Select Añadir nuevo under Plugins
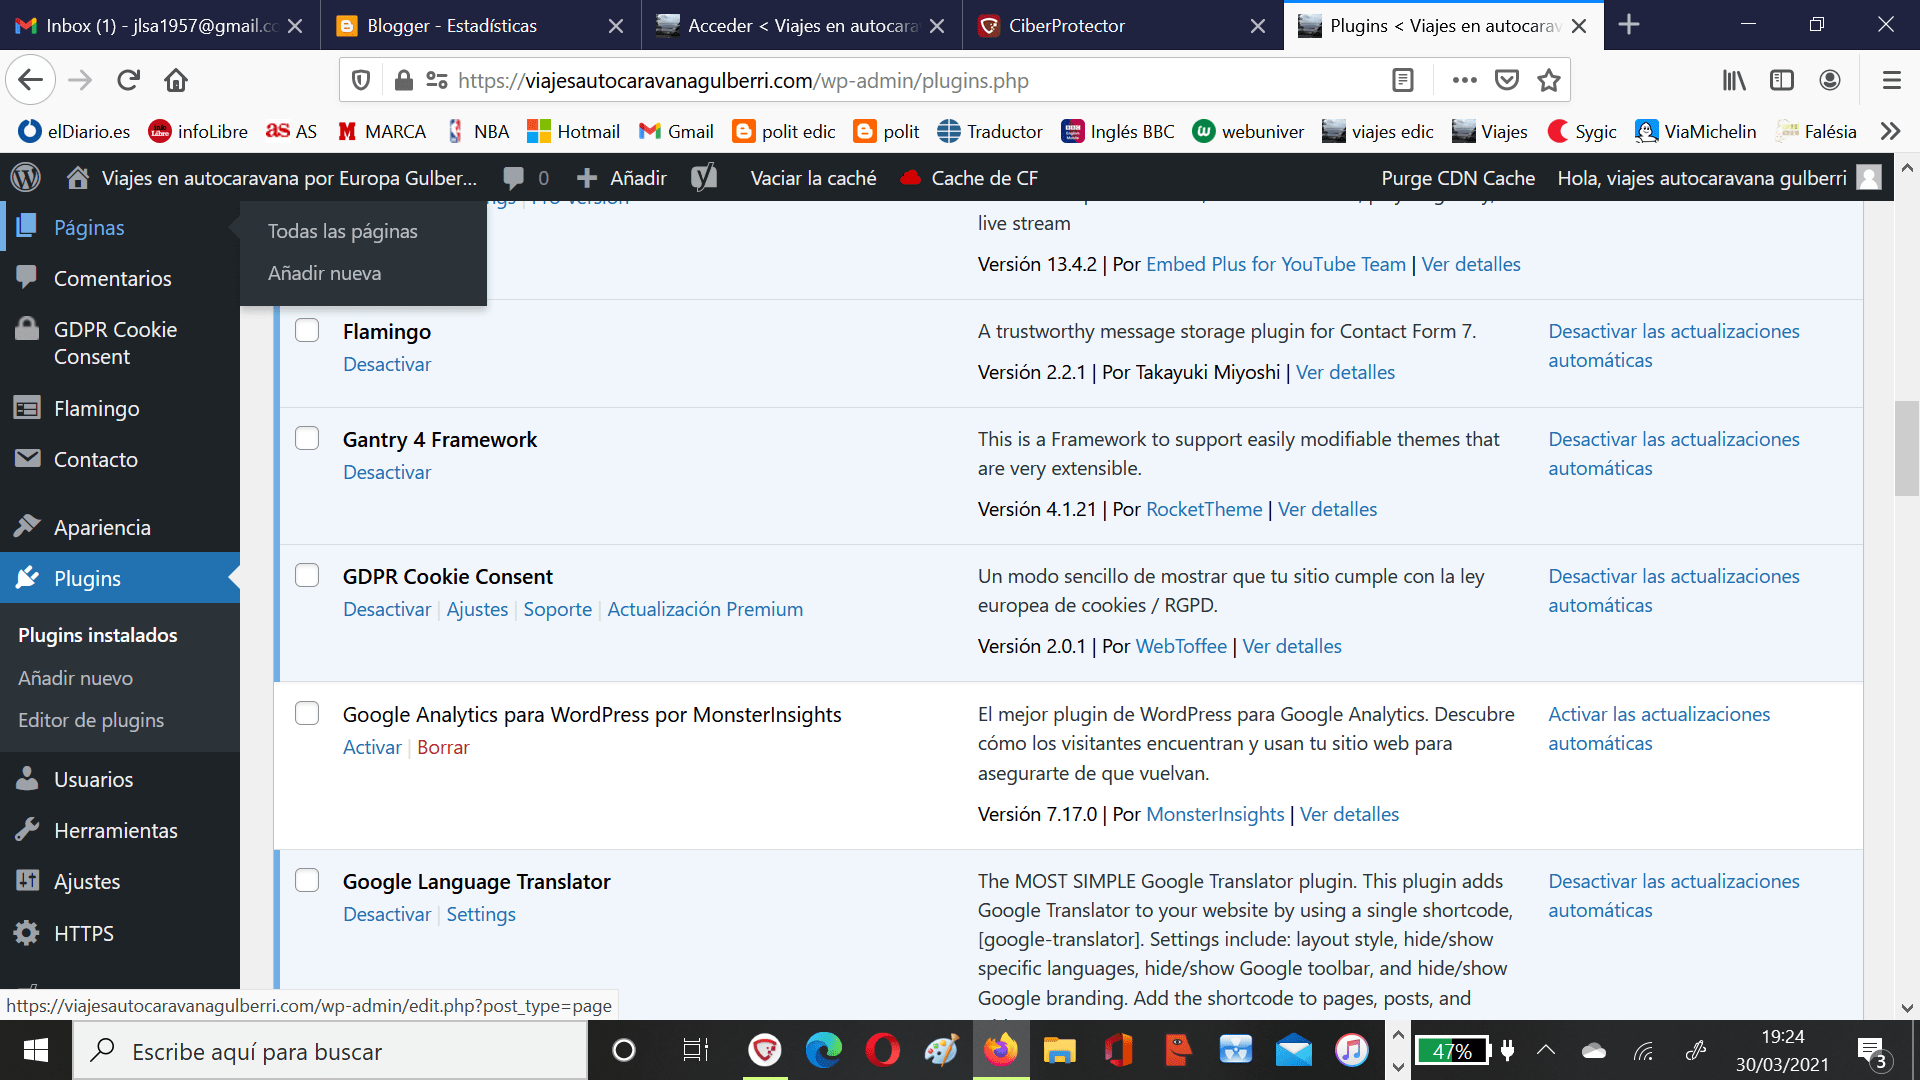The image size is (1920, 1080). (x=75, y=678)
